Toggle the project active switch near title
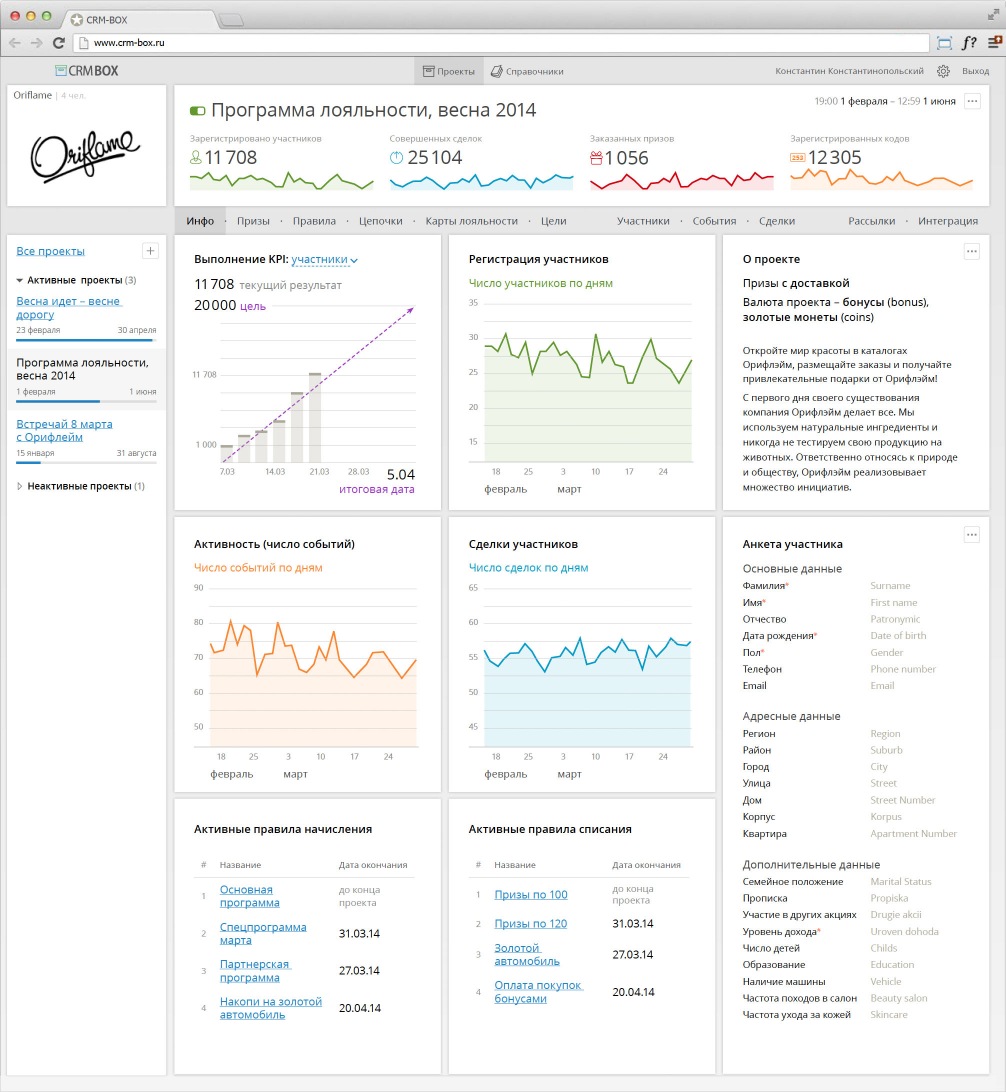 click(x=198, y=111)
